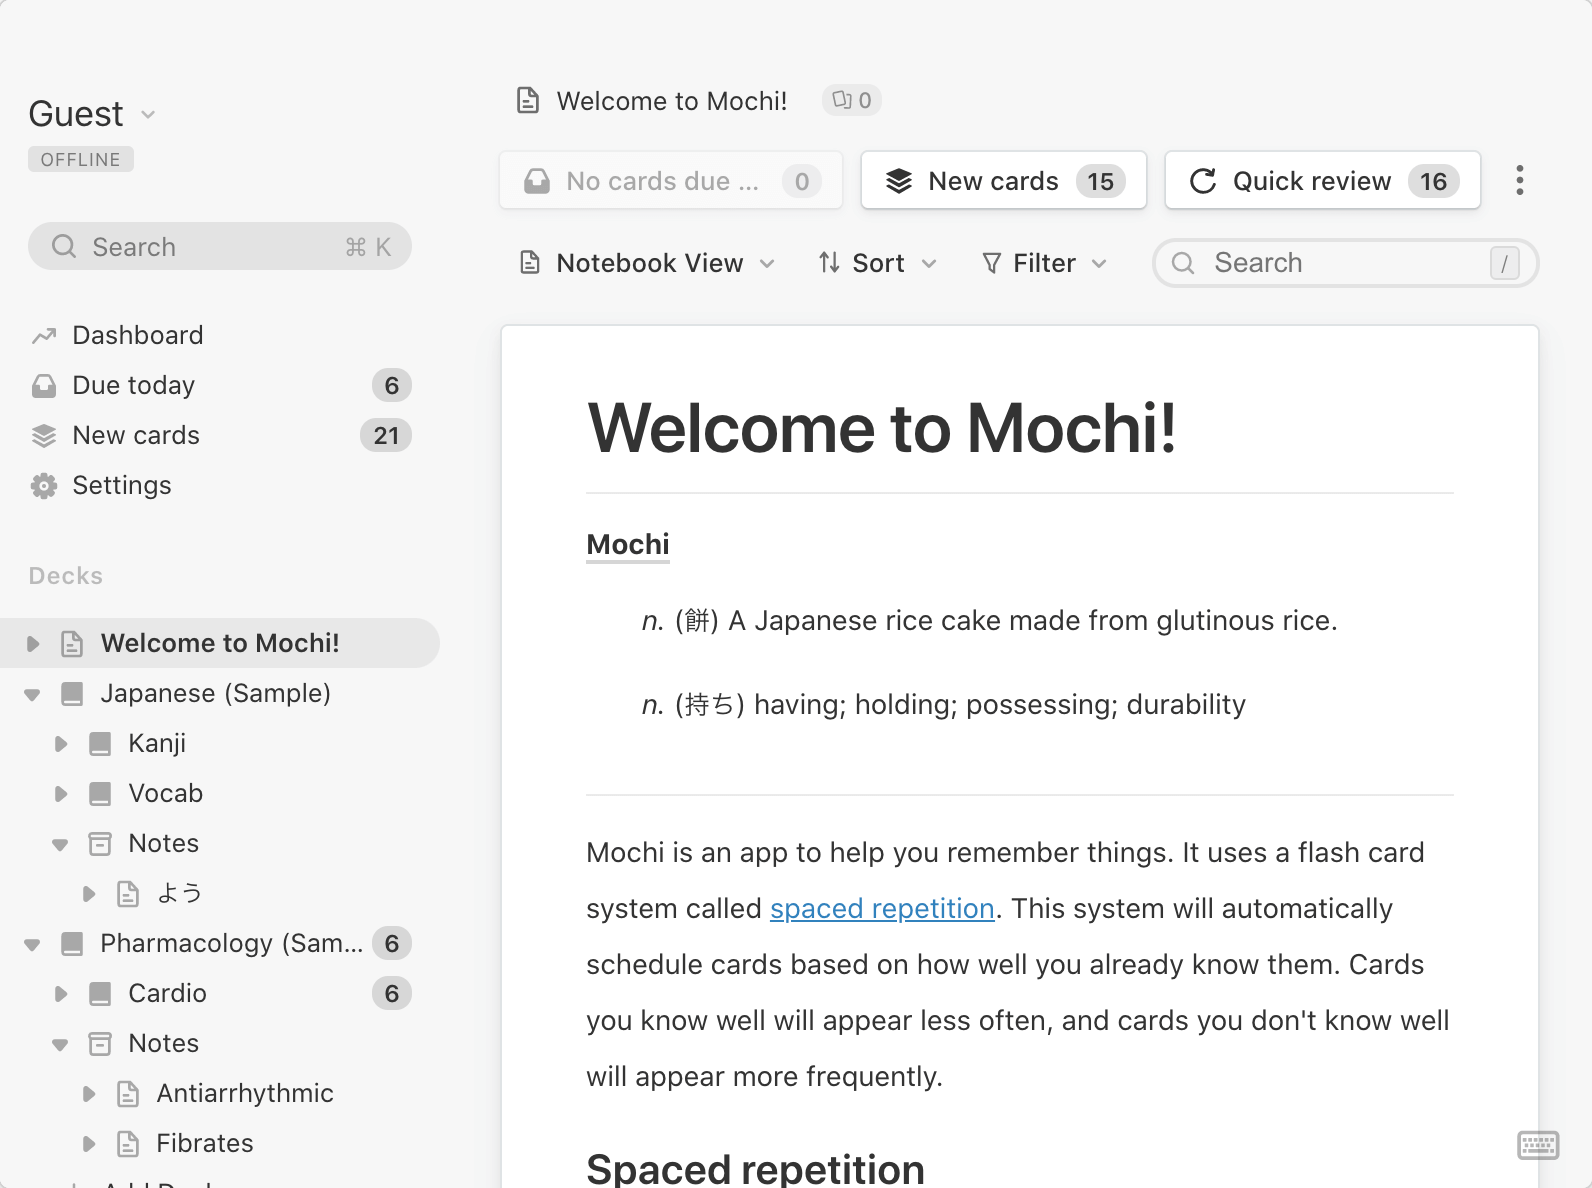The image size is (1592, 1188).
Task: Click the Fibrates document icon
Action: 128,1143
